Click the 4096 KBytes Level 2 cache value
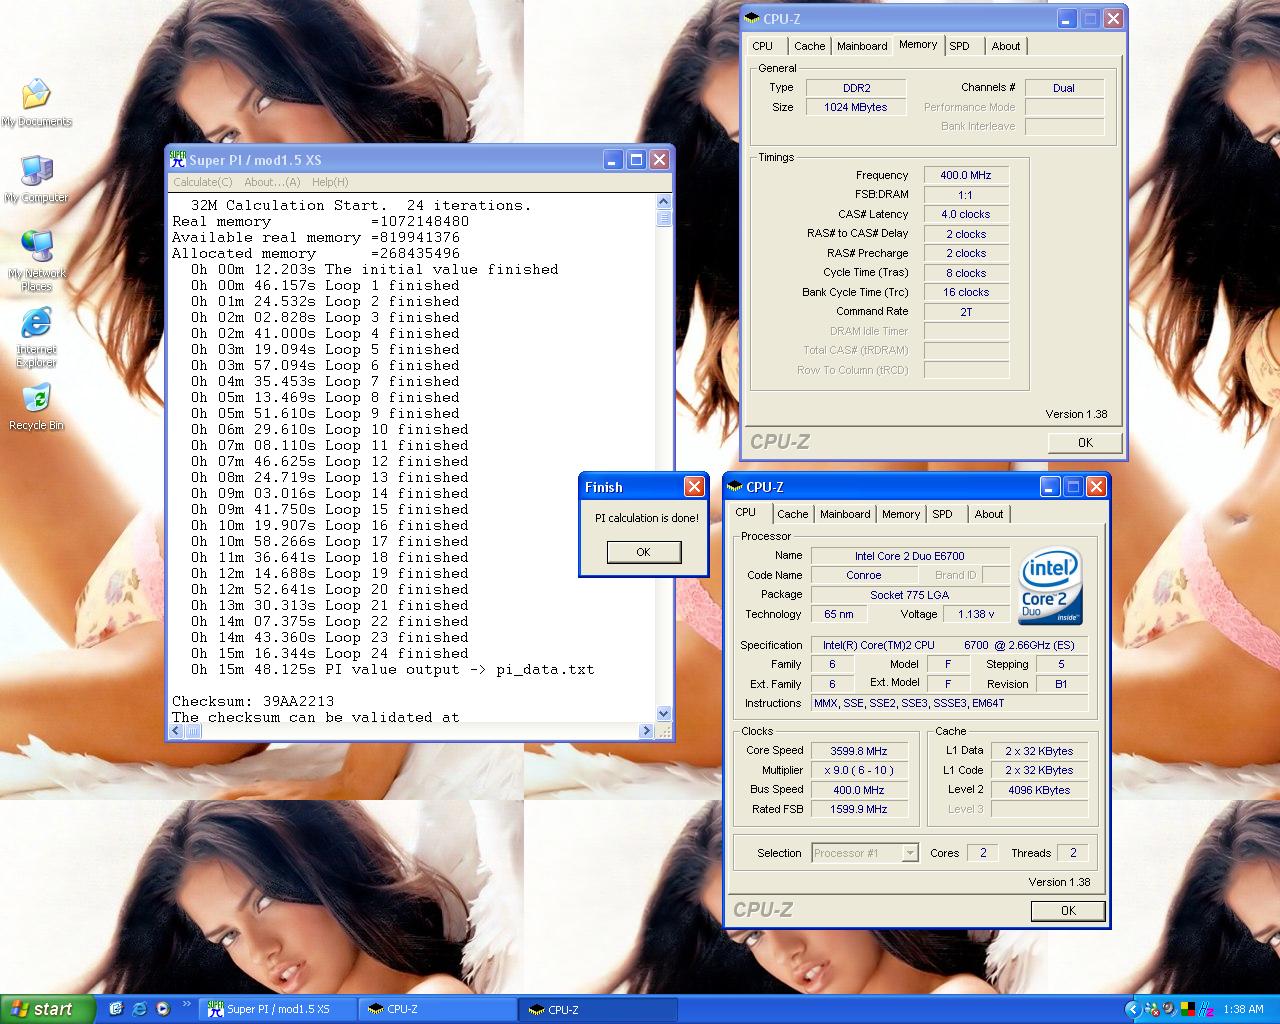 (1039, 790)
